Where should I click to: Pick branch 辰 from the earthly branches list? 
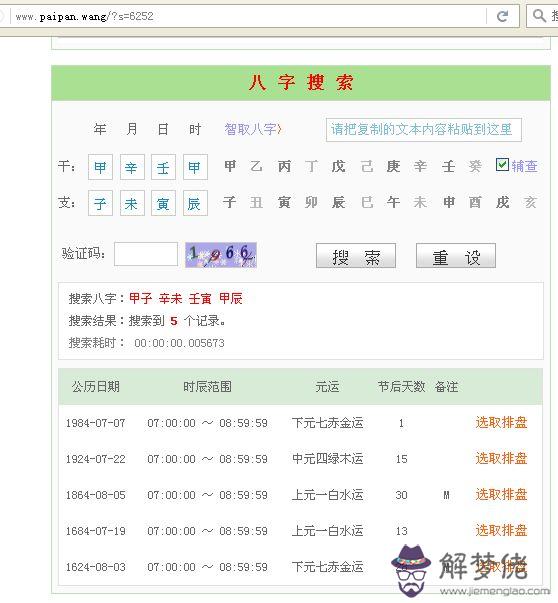pos(338,202)
